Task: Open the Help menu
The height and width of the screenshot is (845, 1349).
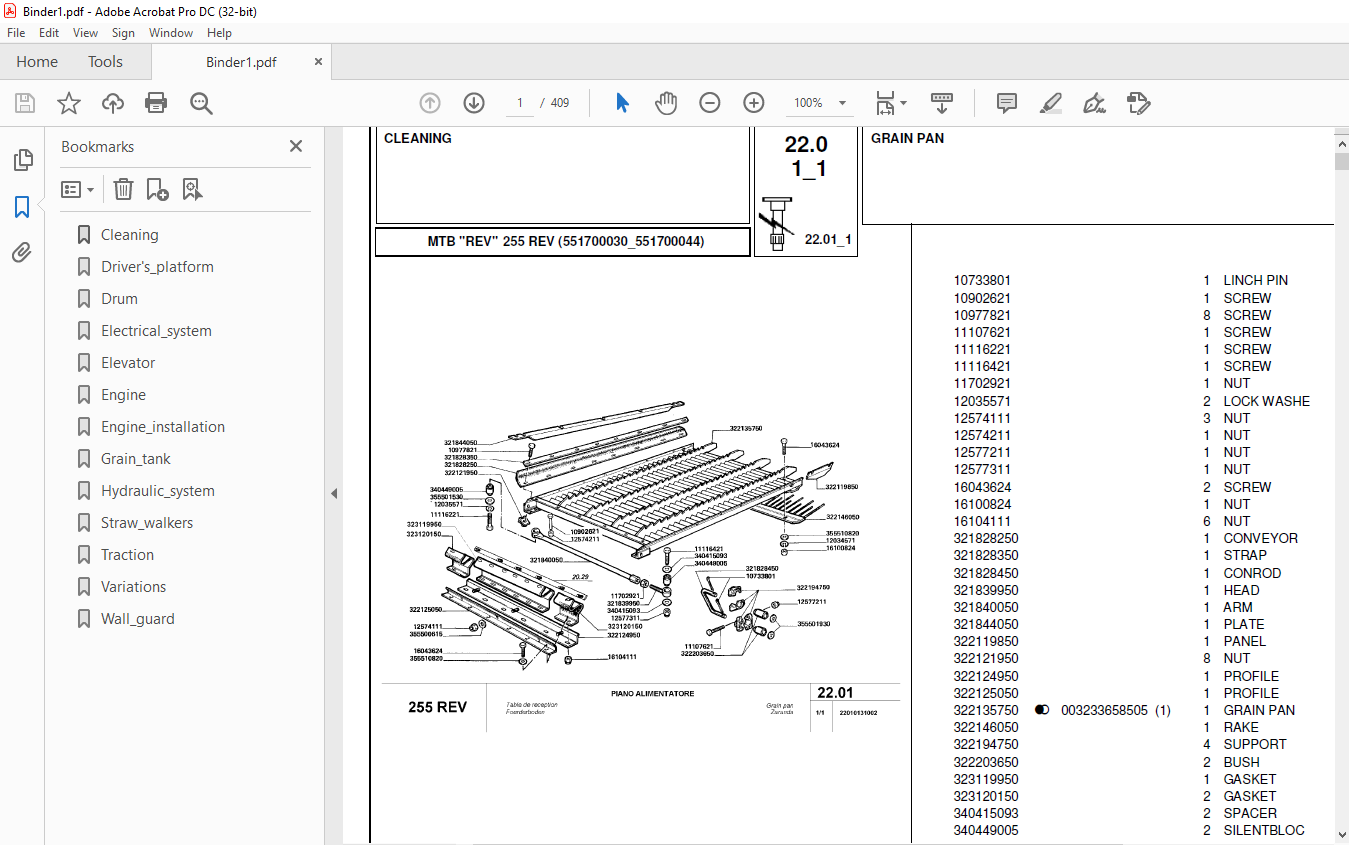Action: click(x=219, y=33)
